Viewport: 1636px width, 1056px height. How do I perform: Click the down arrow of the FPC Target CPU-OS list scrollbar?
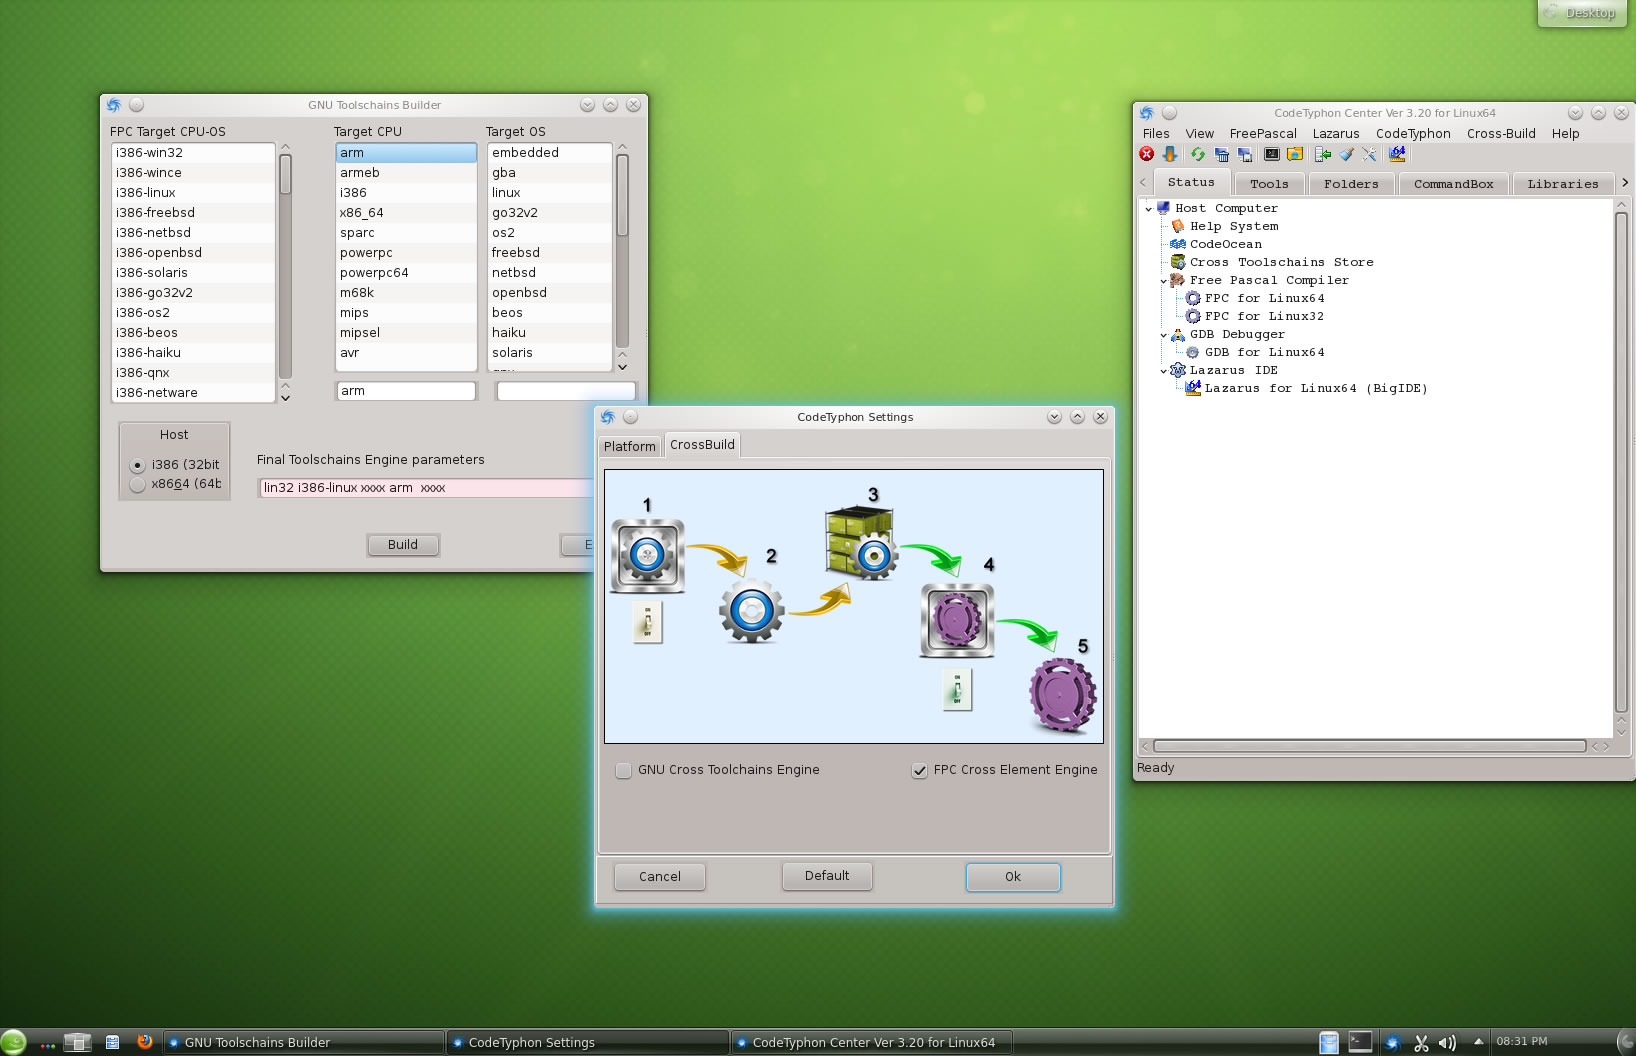[285, 398]
